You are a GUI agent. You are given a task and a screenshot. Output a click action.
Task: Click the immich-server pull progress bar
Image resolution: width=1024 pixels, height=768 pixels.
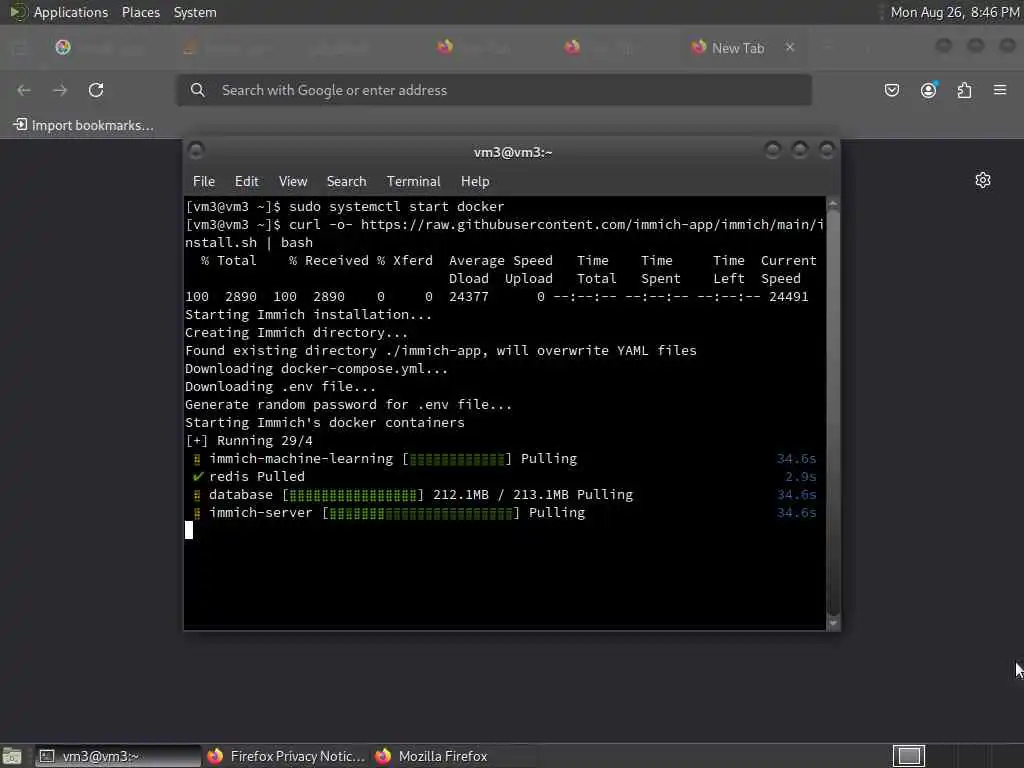pos(421,513)
